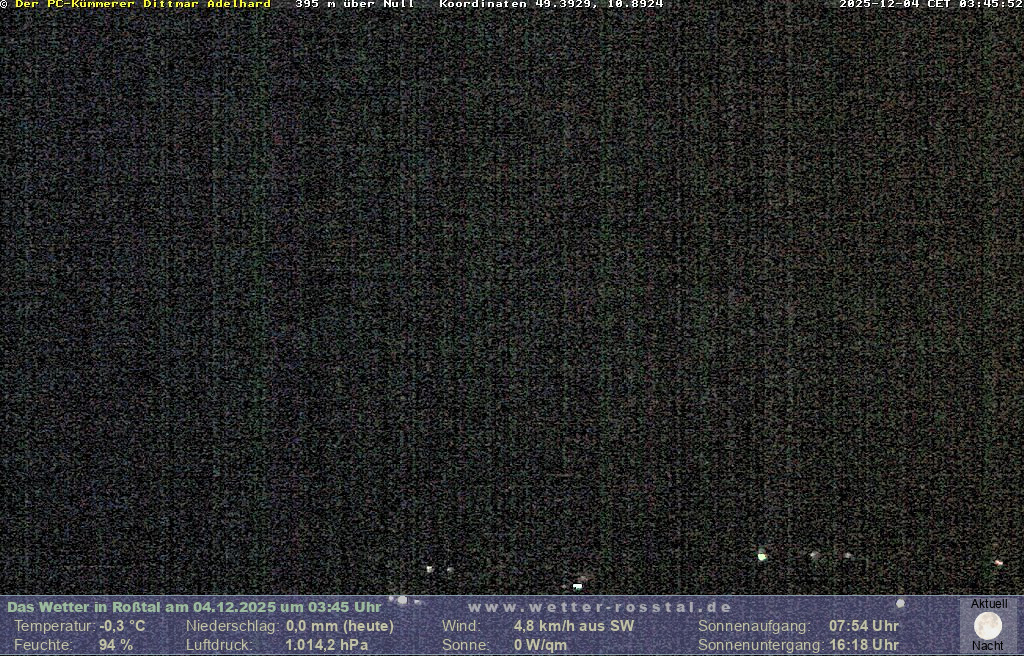Click the 395 m über Null altitude text
The width and height of the screenshot is (1024, 656).
tap(355, 5)
